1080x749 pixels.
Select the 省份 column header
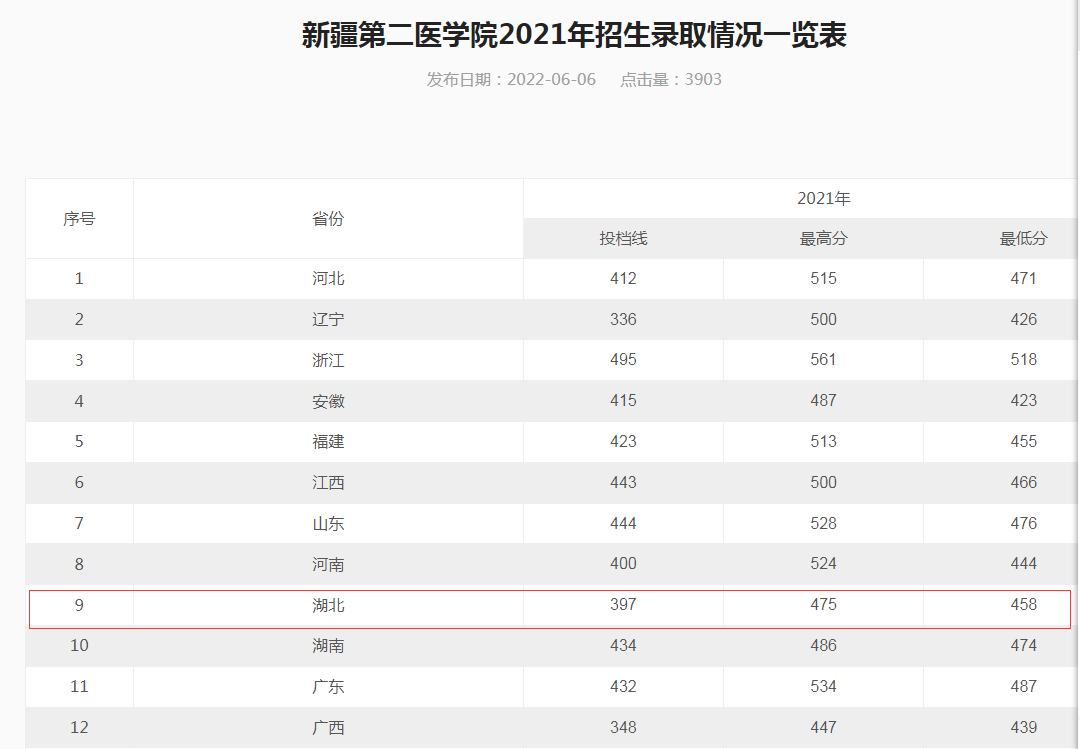click(328, 218)
